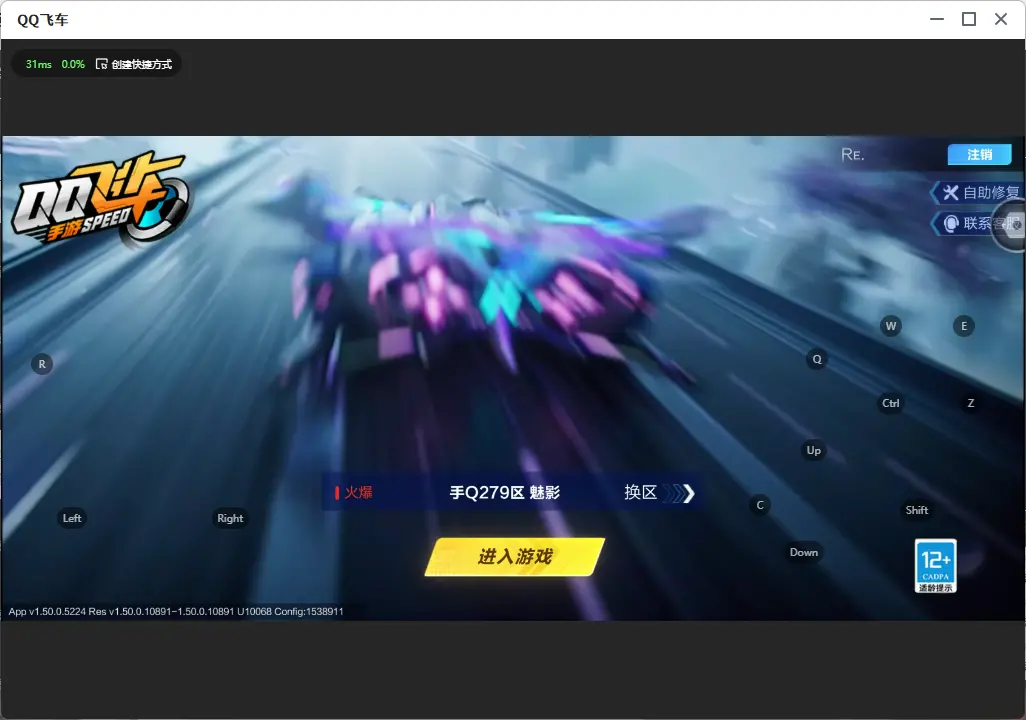The width and height of the screenshot is (1026, 720).
Task: Select the 手Q279区 魅影 server entry
Action: click(x=504, y=492)
